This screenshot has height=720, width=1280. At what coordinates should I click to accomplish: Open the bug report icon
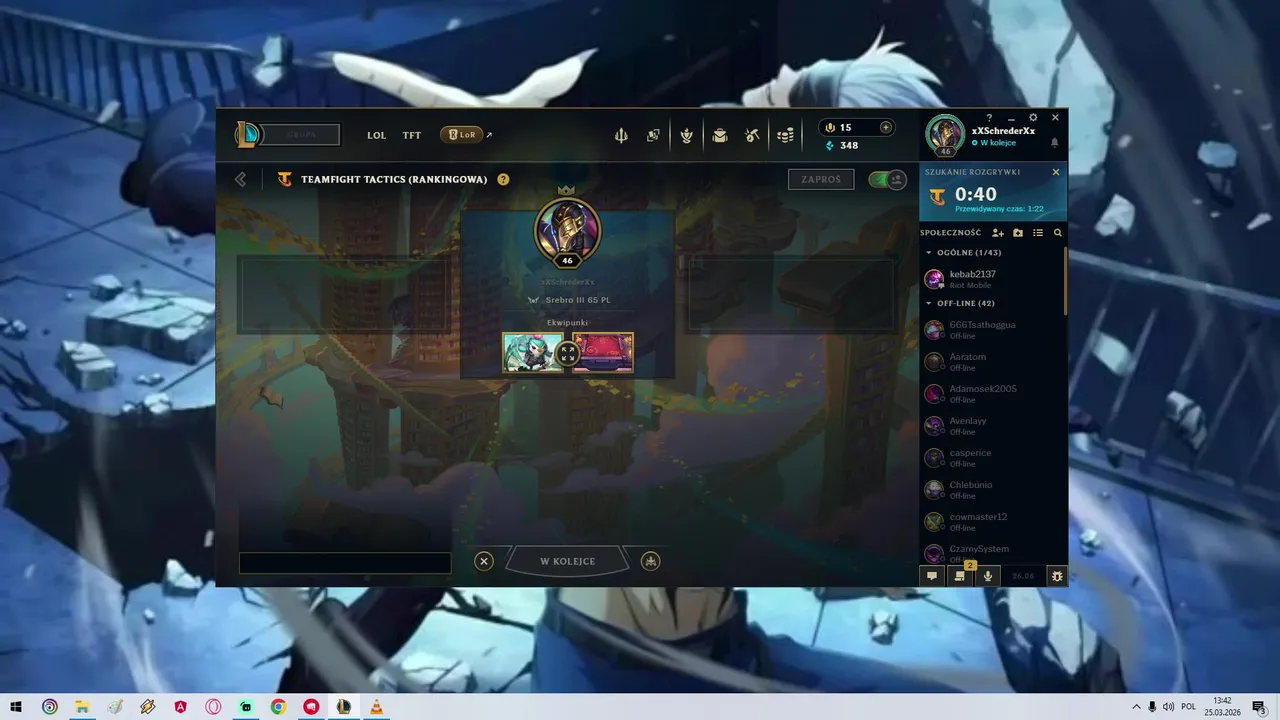coord(1057,575)
